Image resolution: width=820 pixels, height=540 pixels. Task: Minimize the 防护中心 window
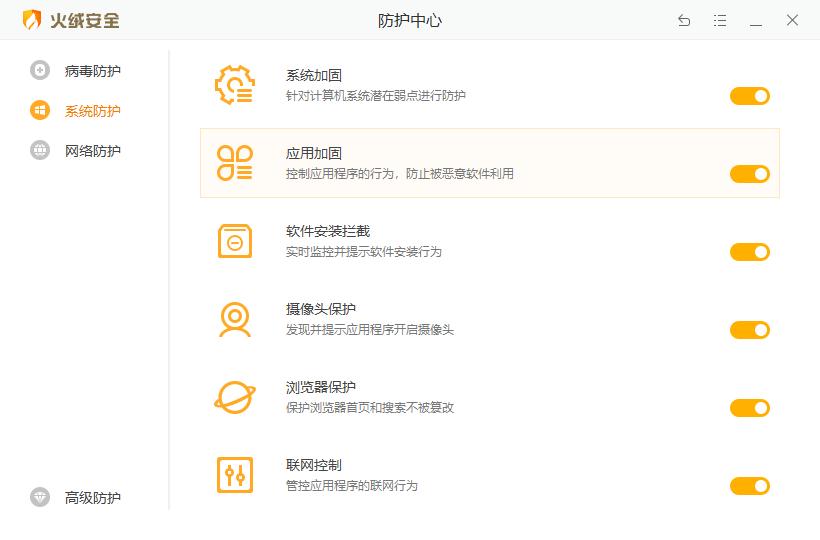point(756,24)
